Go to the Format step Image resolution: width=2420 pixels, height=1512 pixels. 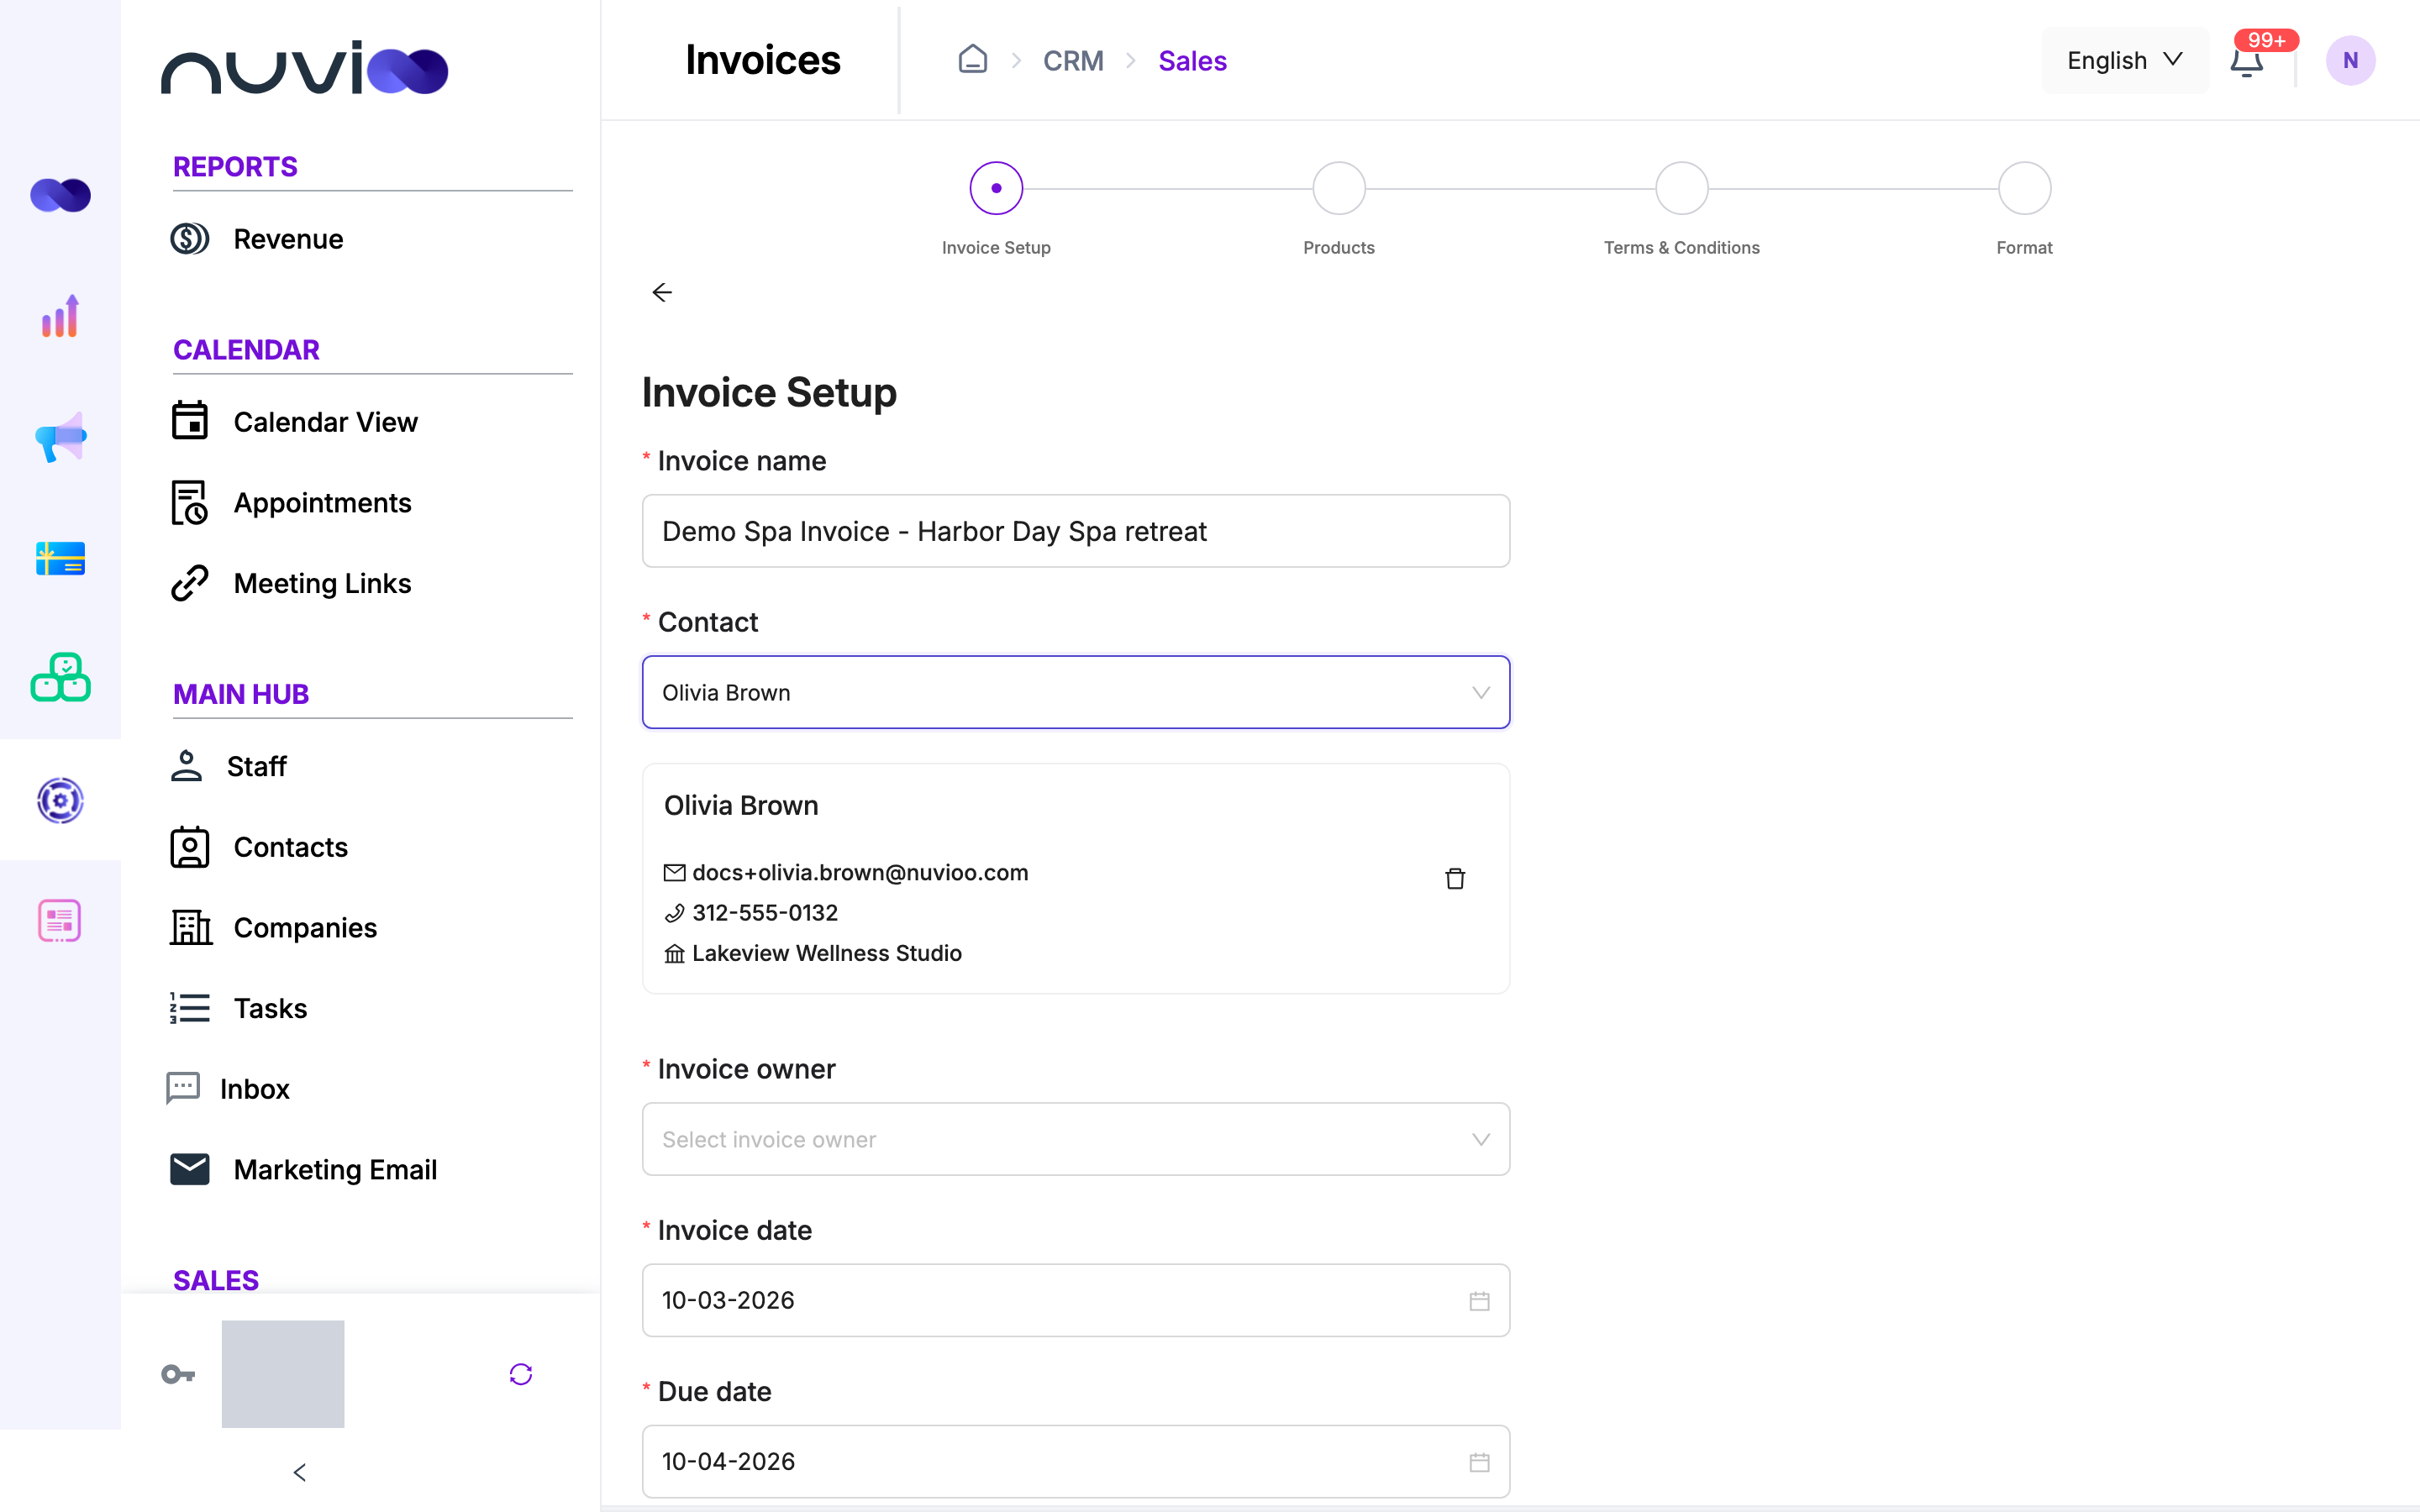point(2024,188)
